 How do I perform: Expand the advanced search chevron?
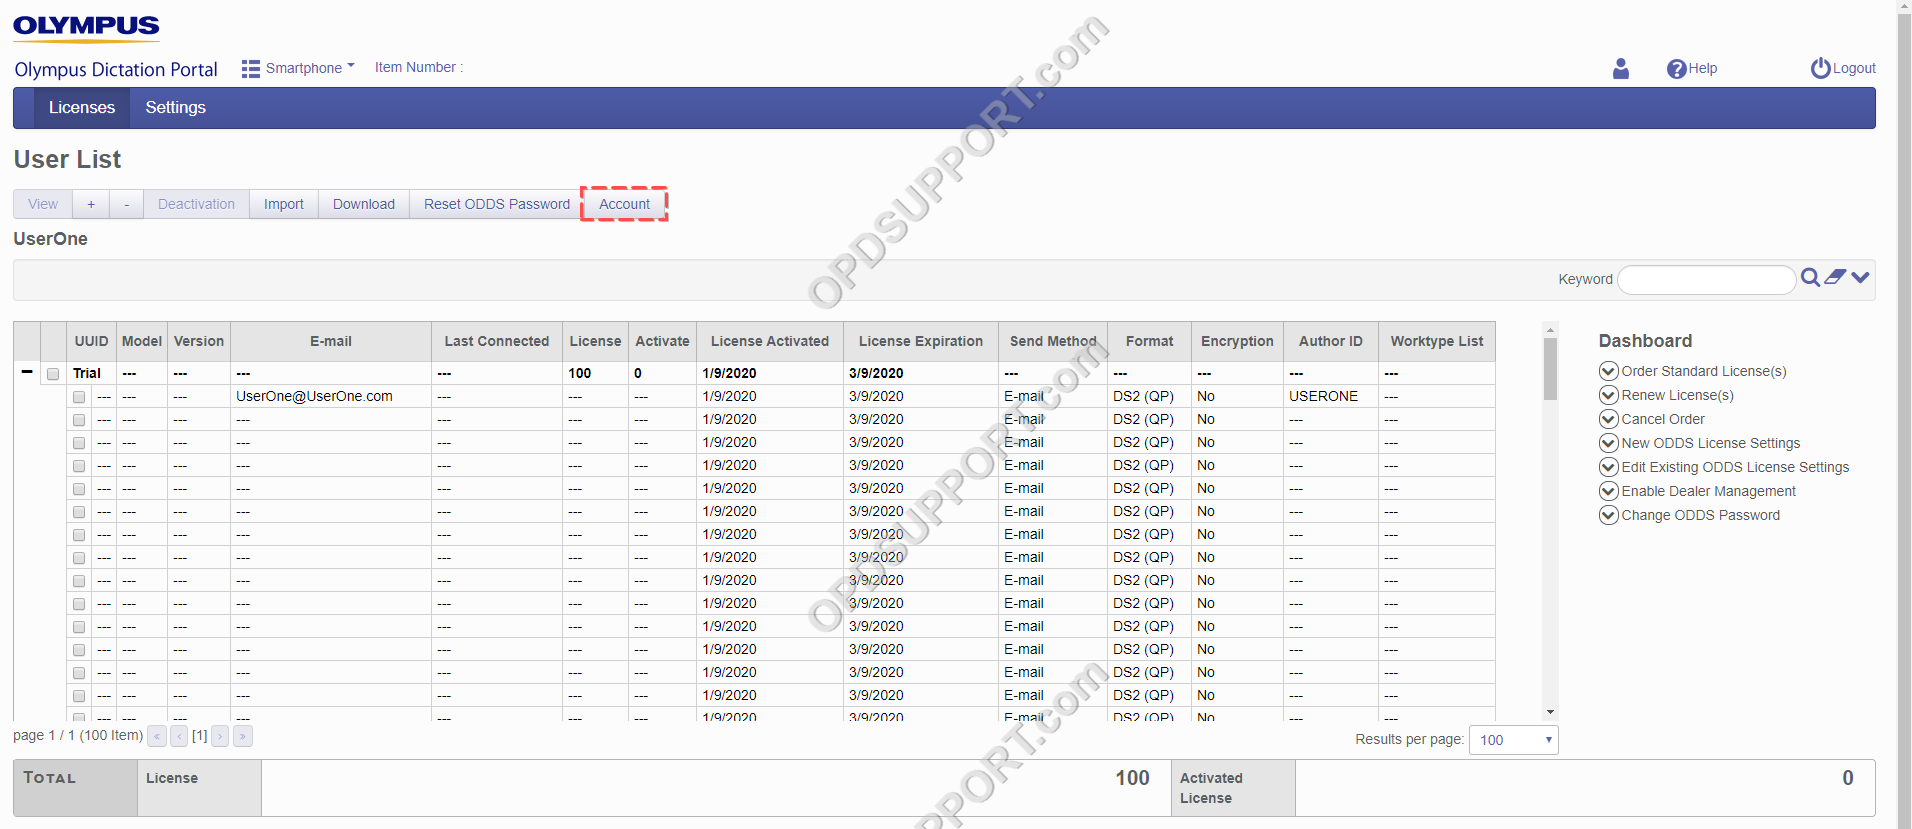click(1860, 277)
